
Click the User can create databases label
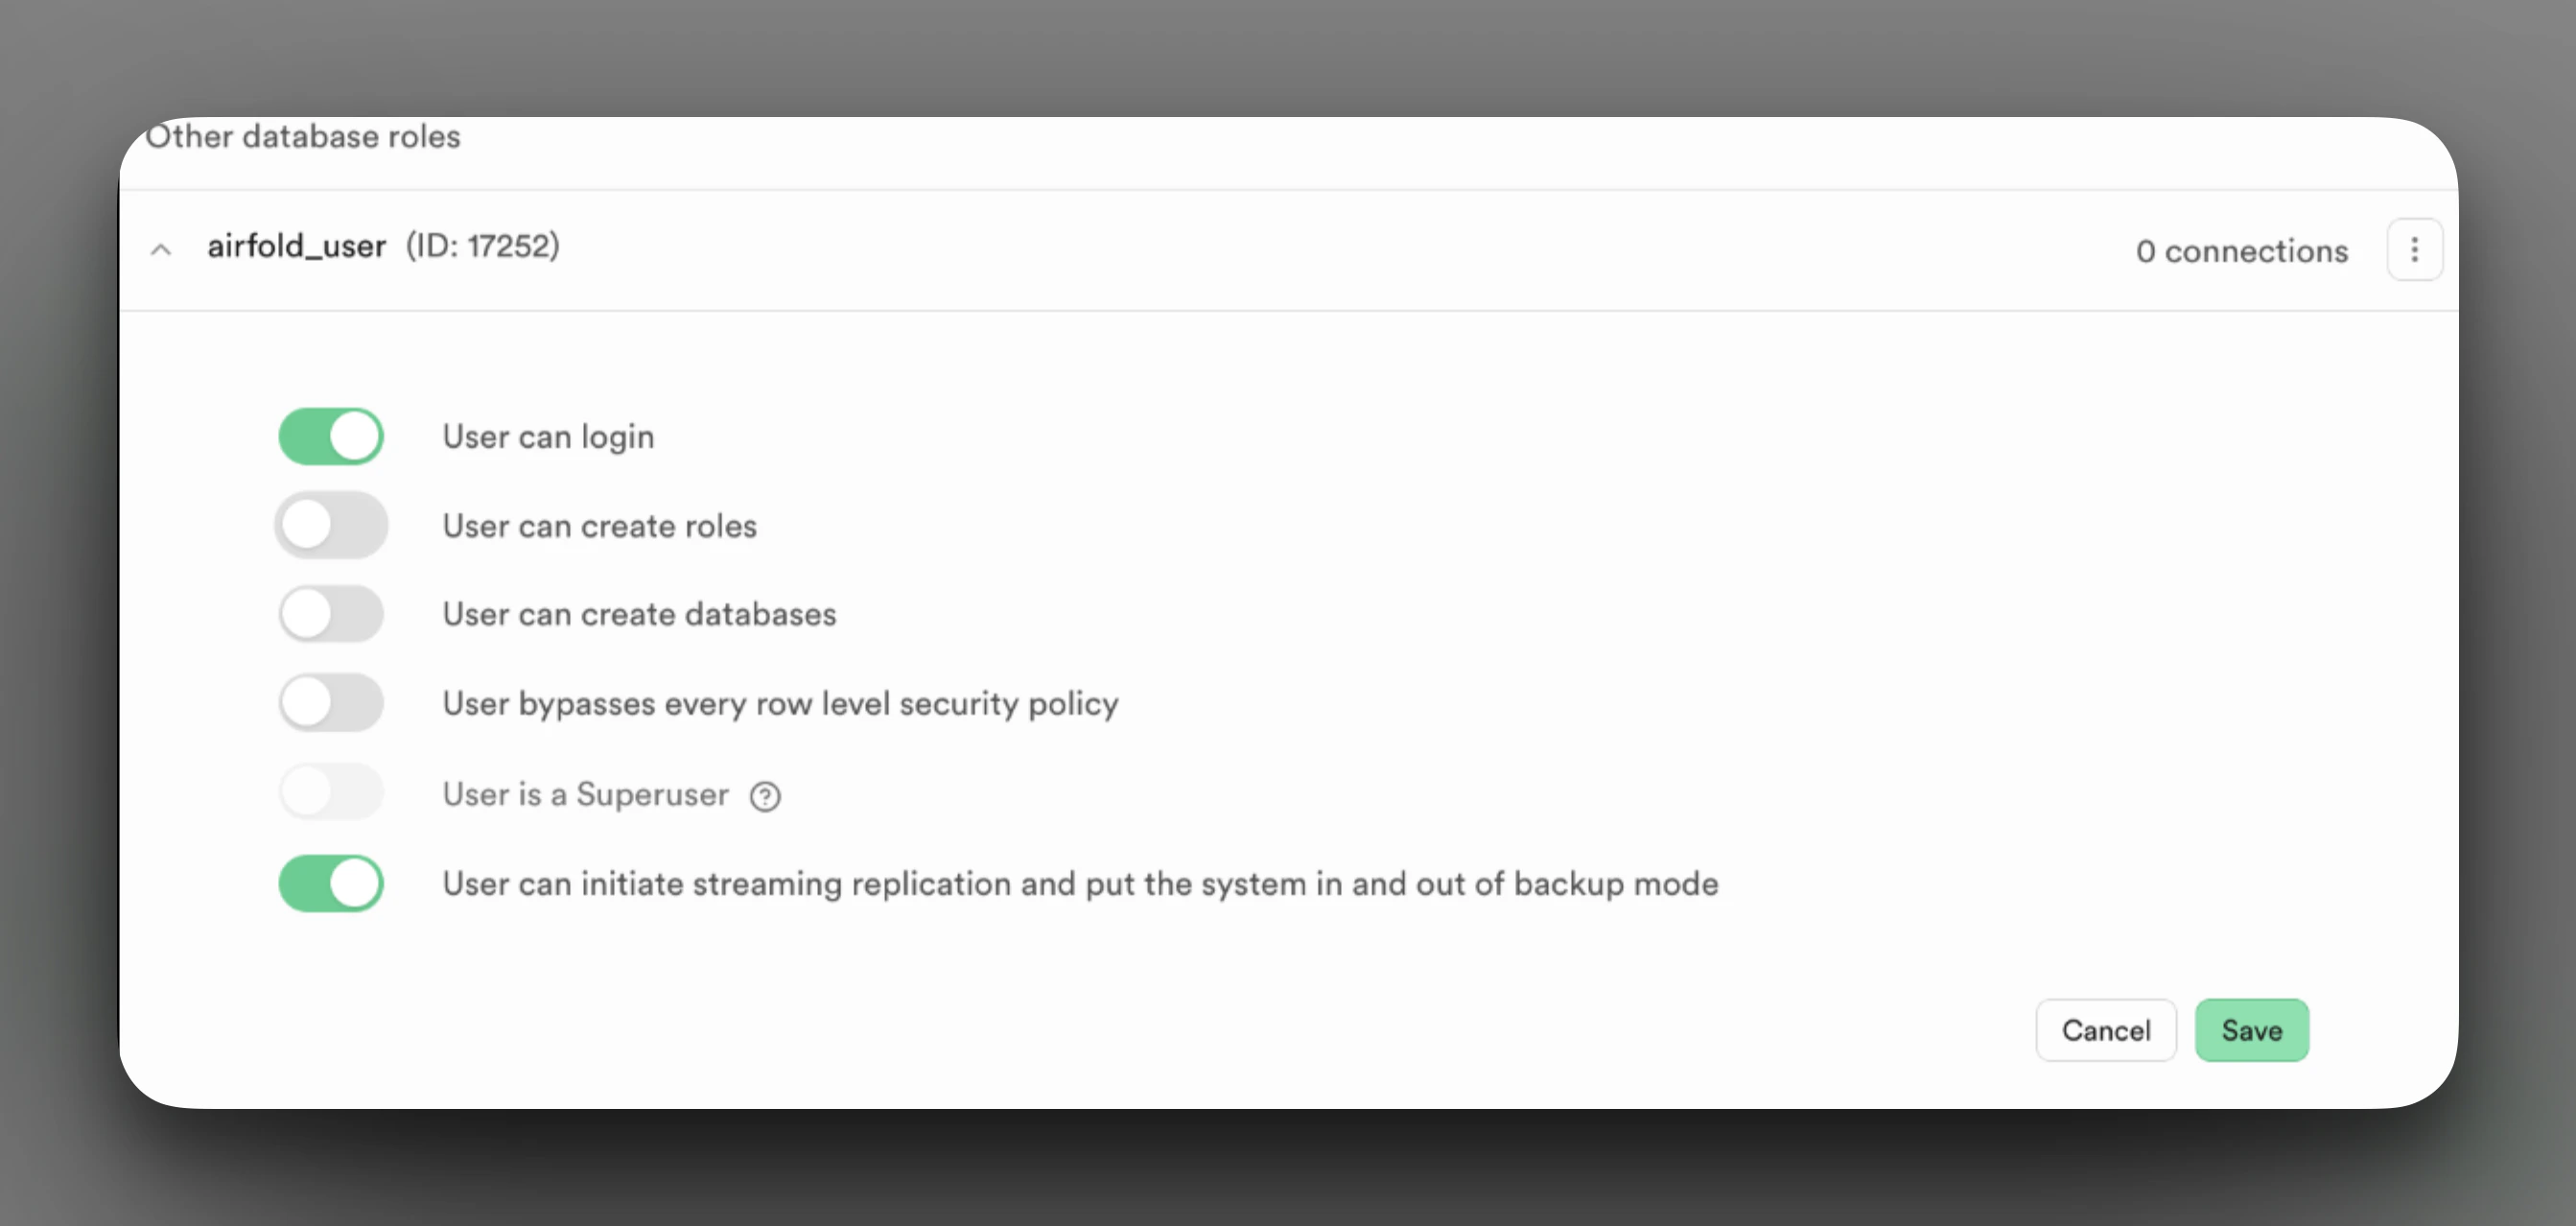639,614
